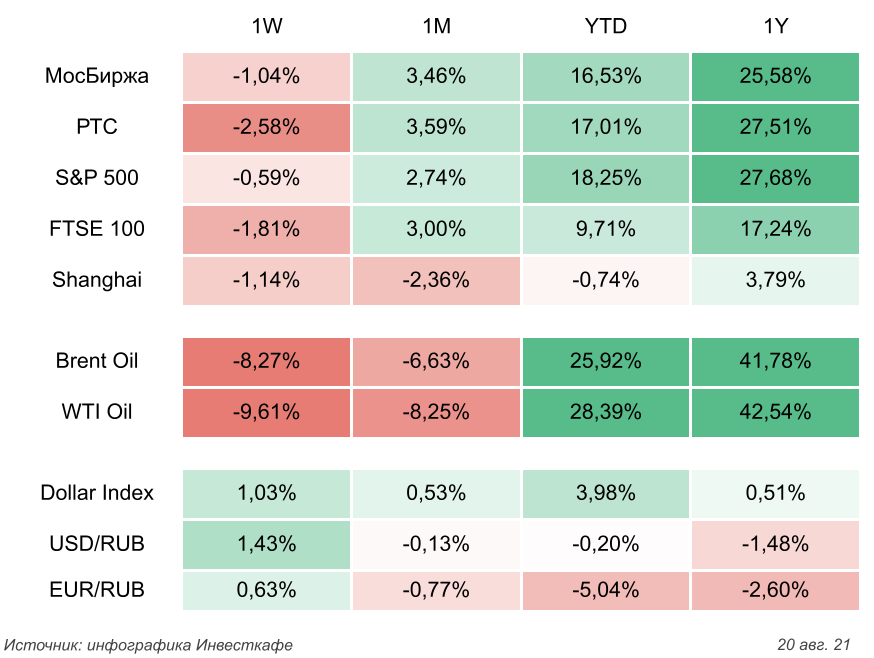Click the YTD column header
This screenshot has width=874, height=658.
[605, 27]
